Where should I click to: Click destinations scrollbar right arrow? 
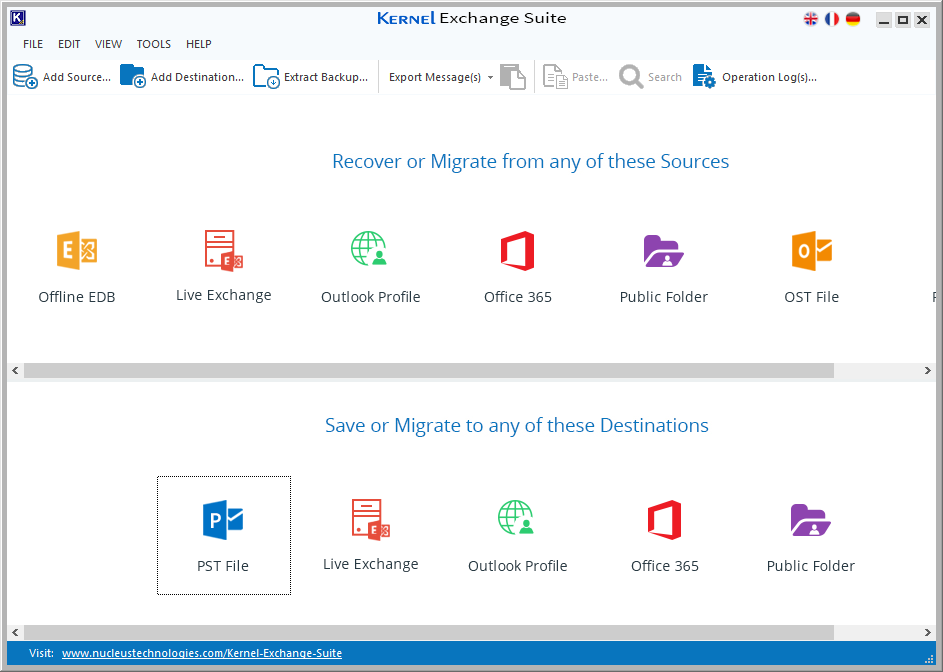pos(928,632)
